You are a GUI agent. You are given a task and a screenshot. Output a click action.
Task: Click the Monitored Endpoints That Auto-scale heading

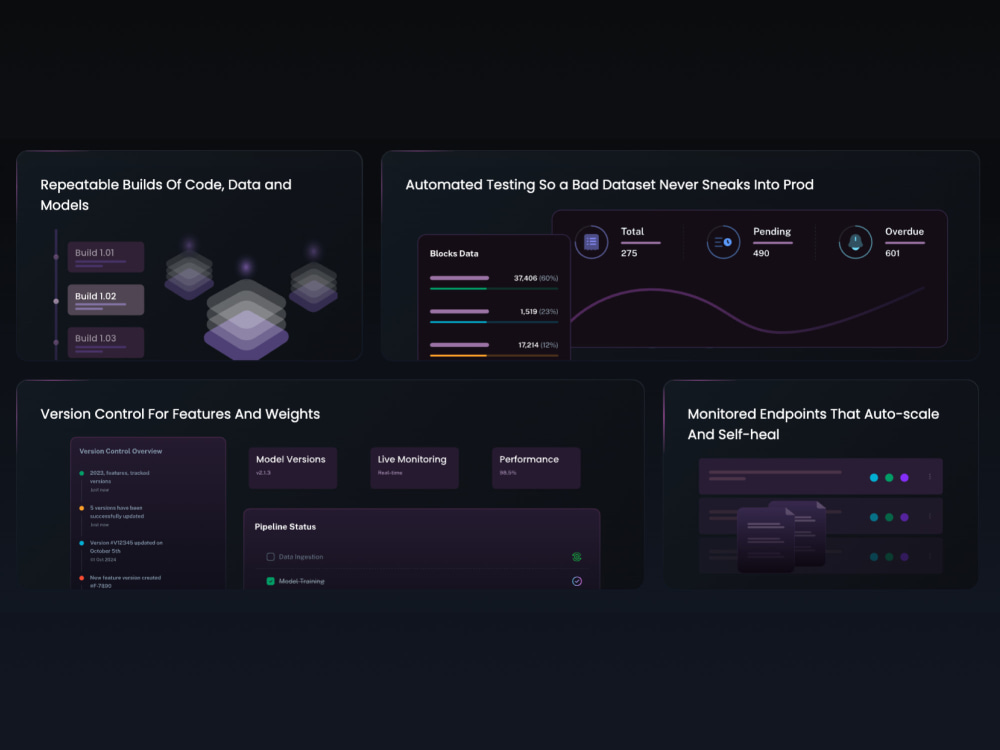[x=813, y=424]
